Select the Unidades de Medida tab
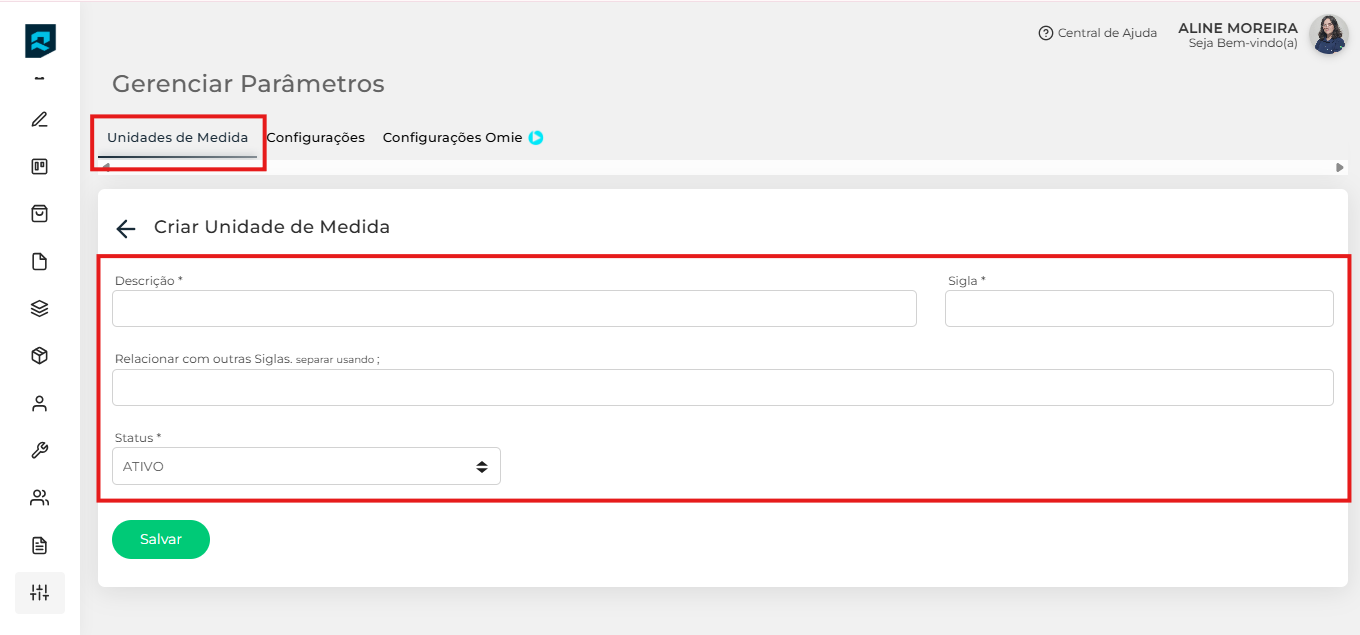Screen dimensions: 1360x635 click(x=177, y=138)
